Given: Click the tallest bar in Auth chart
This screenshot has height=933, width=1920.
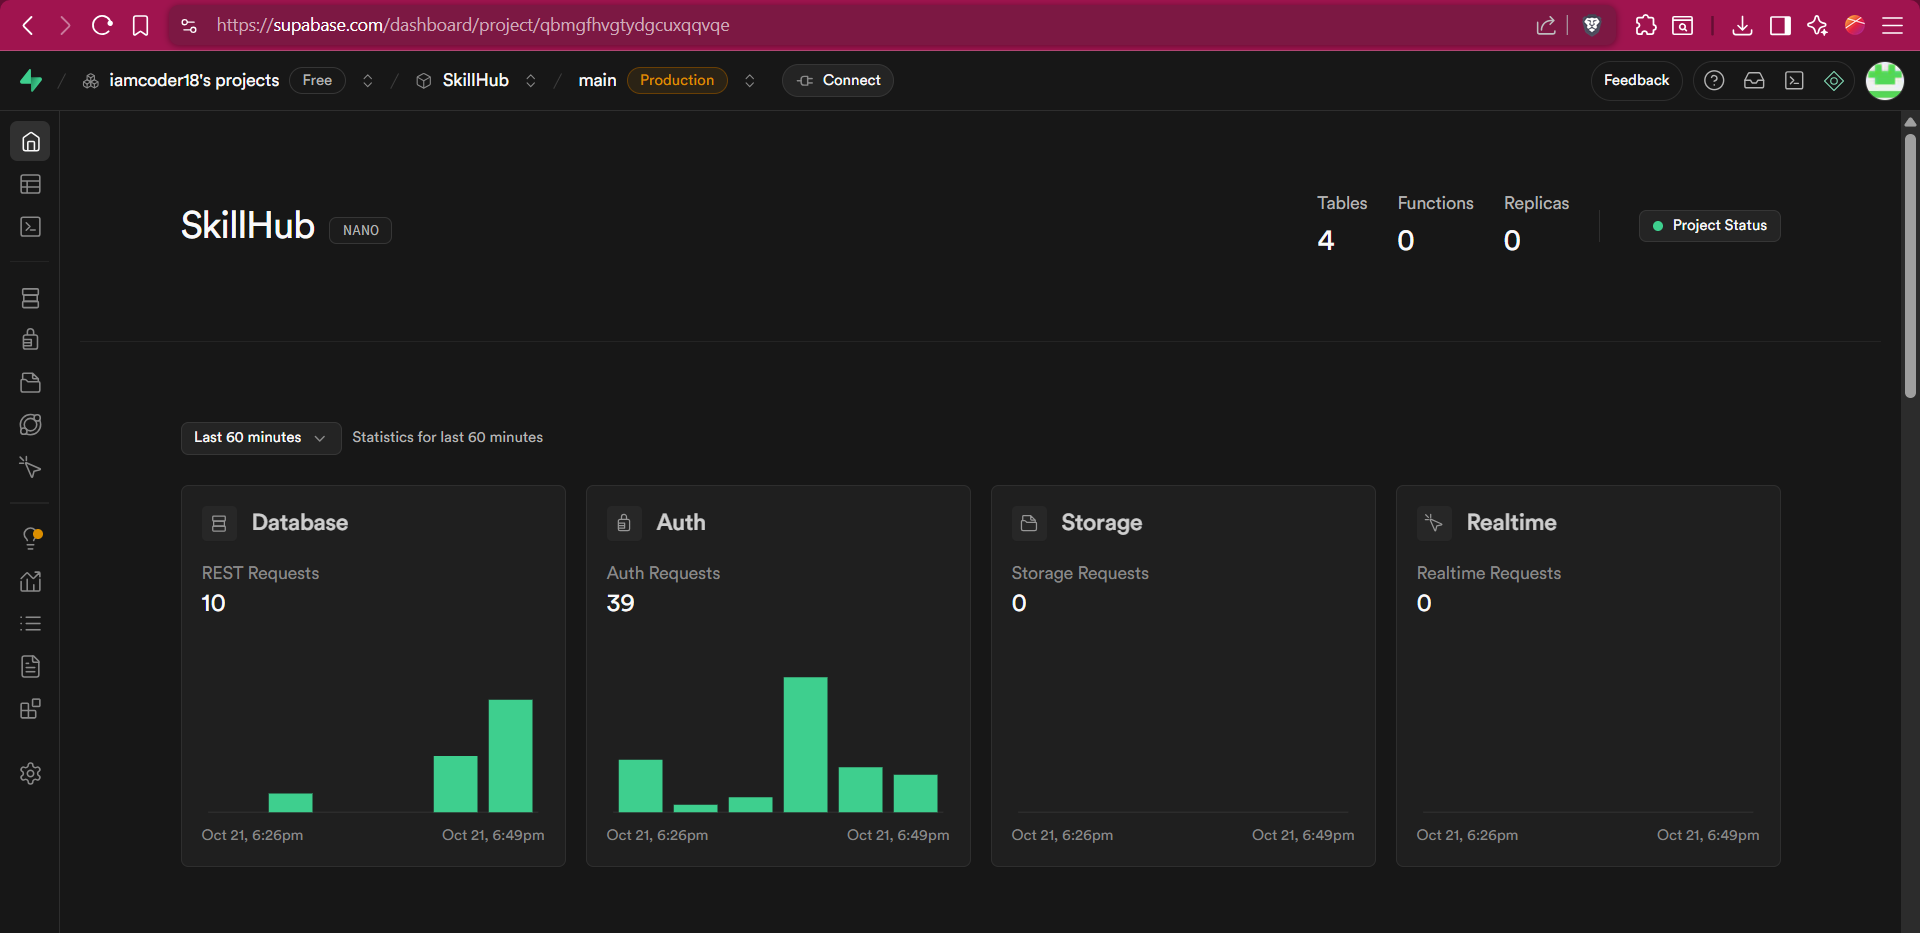Looking at the screenshot, I should coord(805,745).
